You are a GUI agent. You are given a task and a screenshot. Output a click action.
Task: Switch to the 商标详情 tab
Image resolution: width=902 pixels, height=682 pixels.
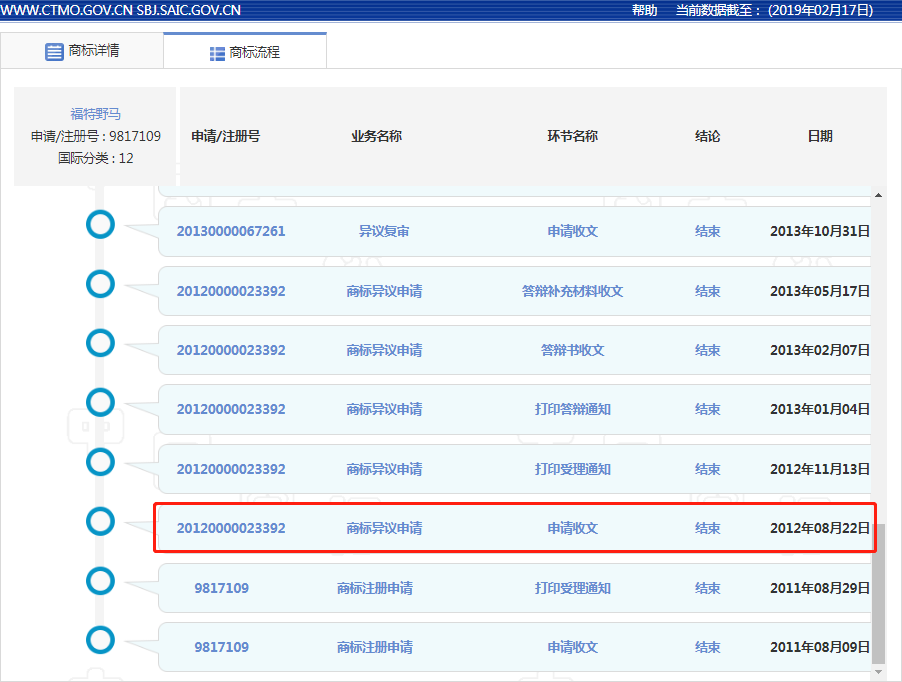tap(82, 51)
